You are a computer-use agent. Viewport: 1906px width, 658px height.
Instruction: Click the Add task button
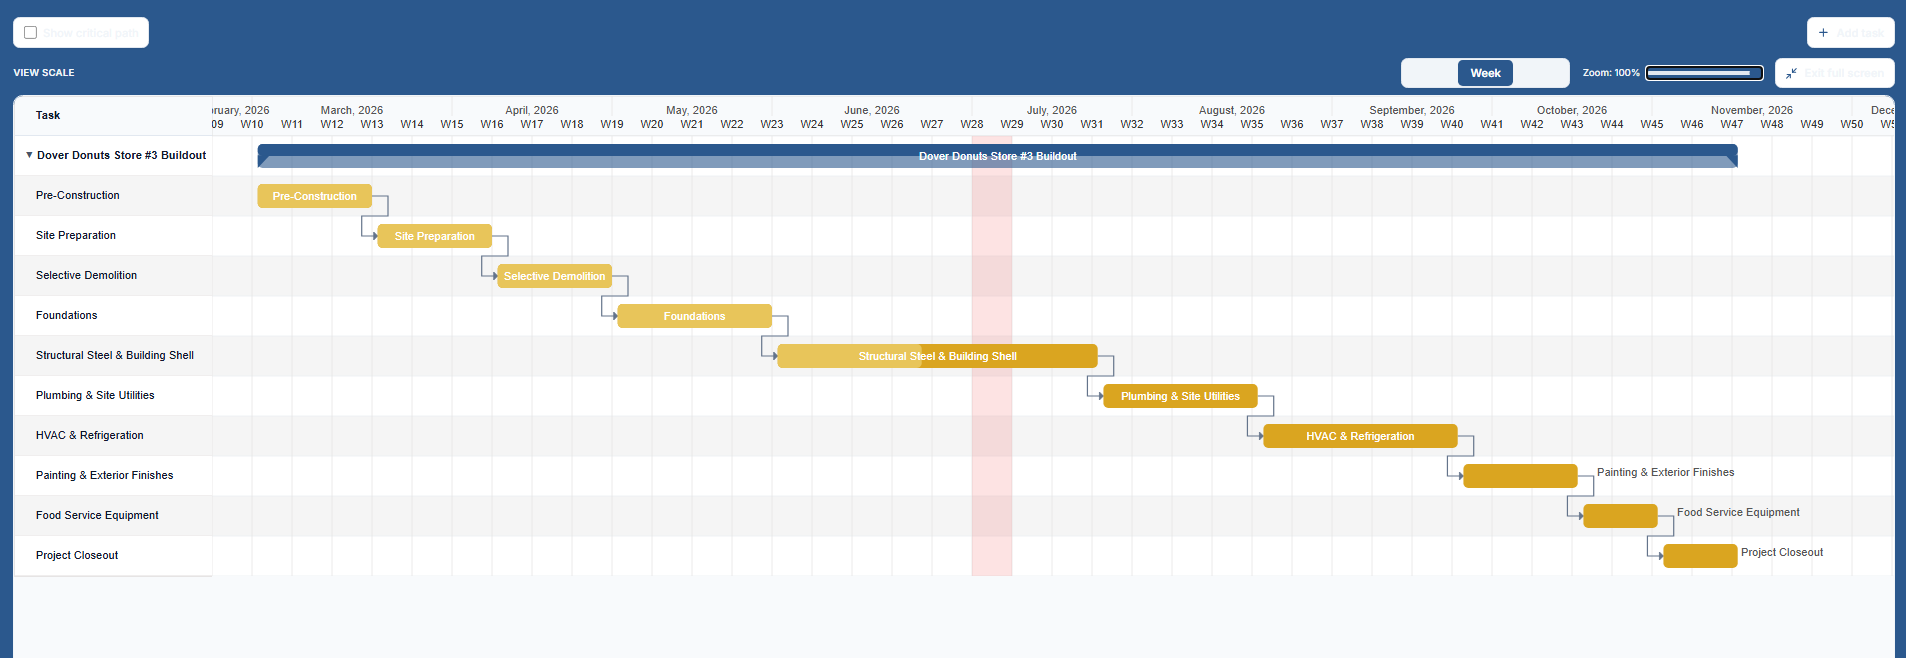point(1850,33)
